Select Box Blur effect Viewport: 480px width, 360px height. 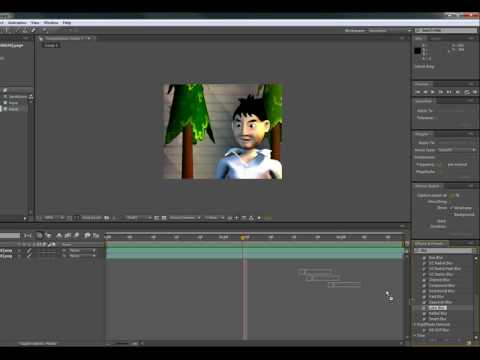tap(435, 257)
